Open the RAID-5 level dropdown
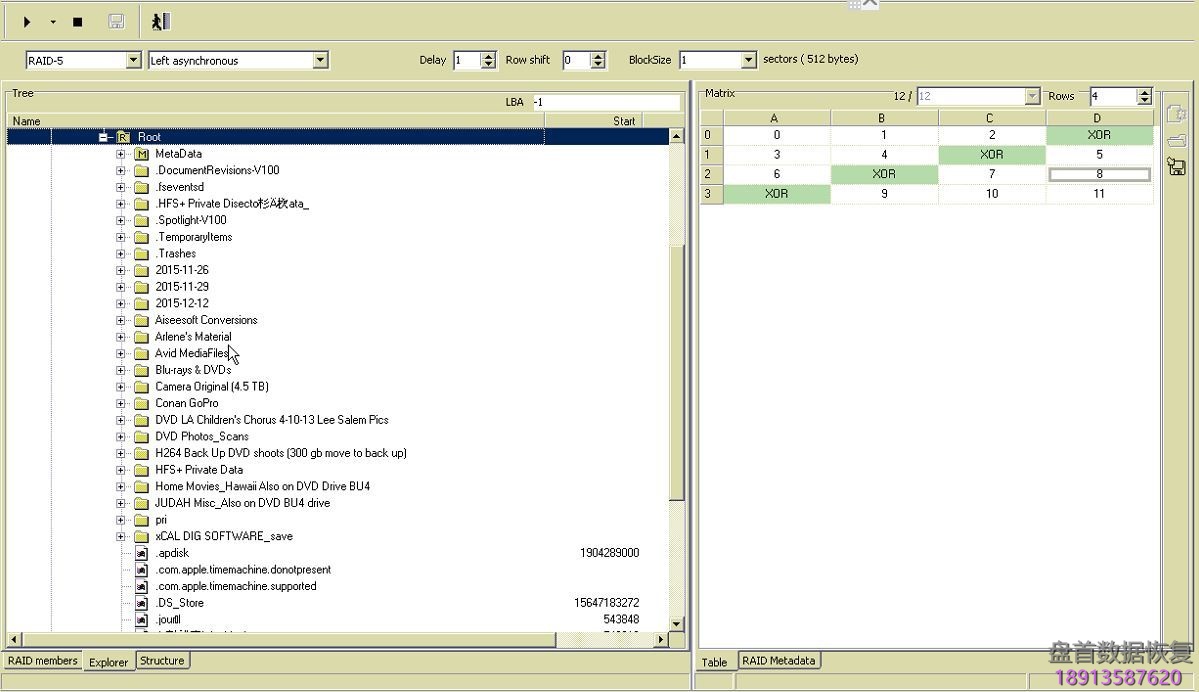 tap(136, 60)
